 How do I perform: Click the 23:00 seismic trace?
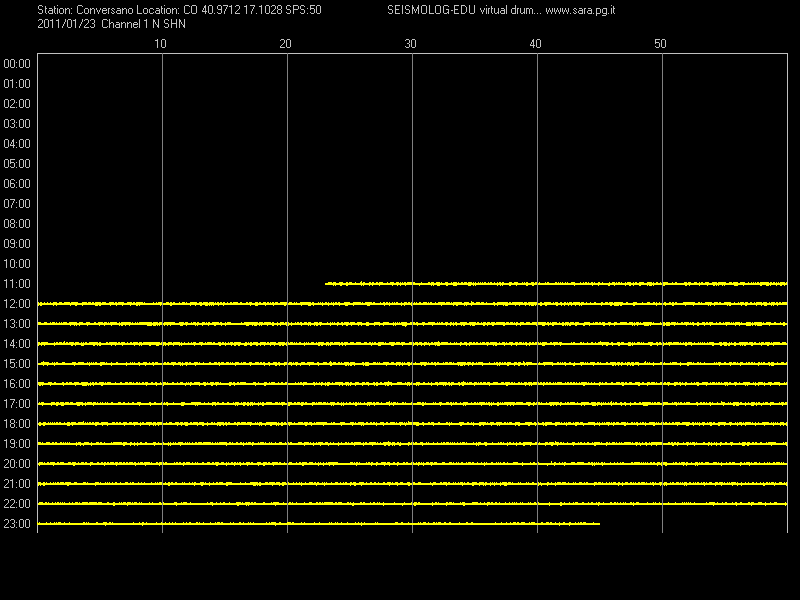tap(318, 523)
